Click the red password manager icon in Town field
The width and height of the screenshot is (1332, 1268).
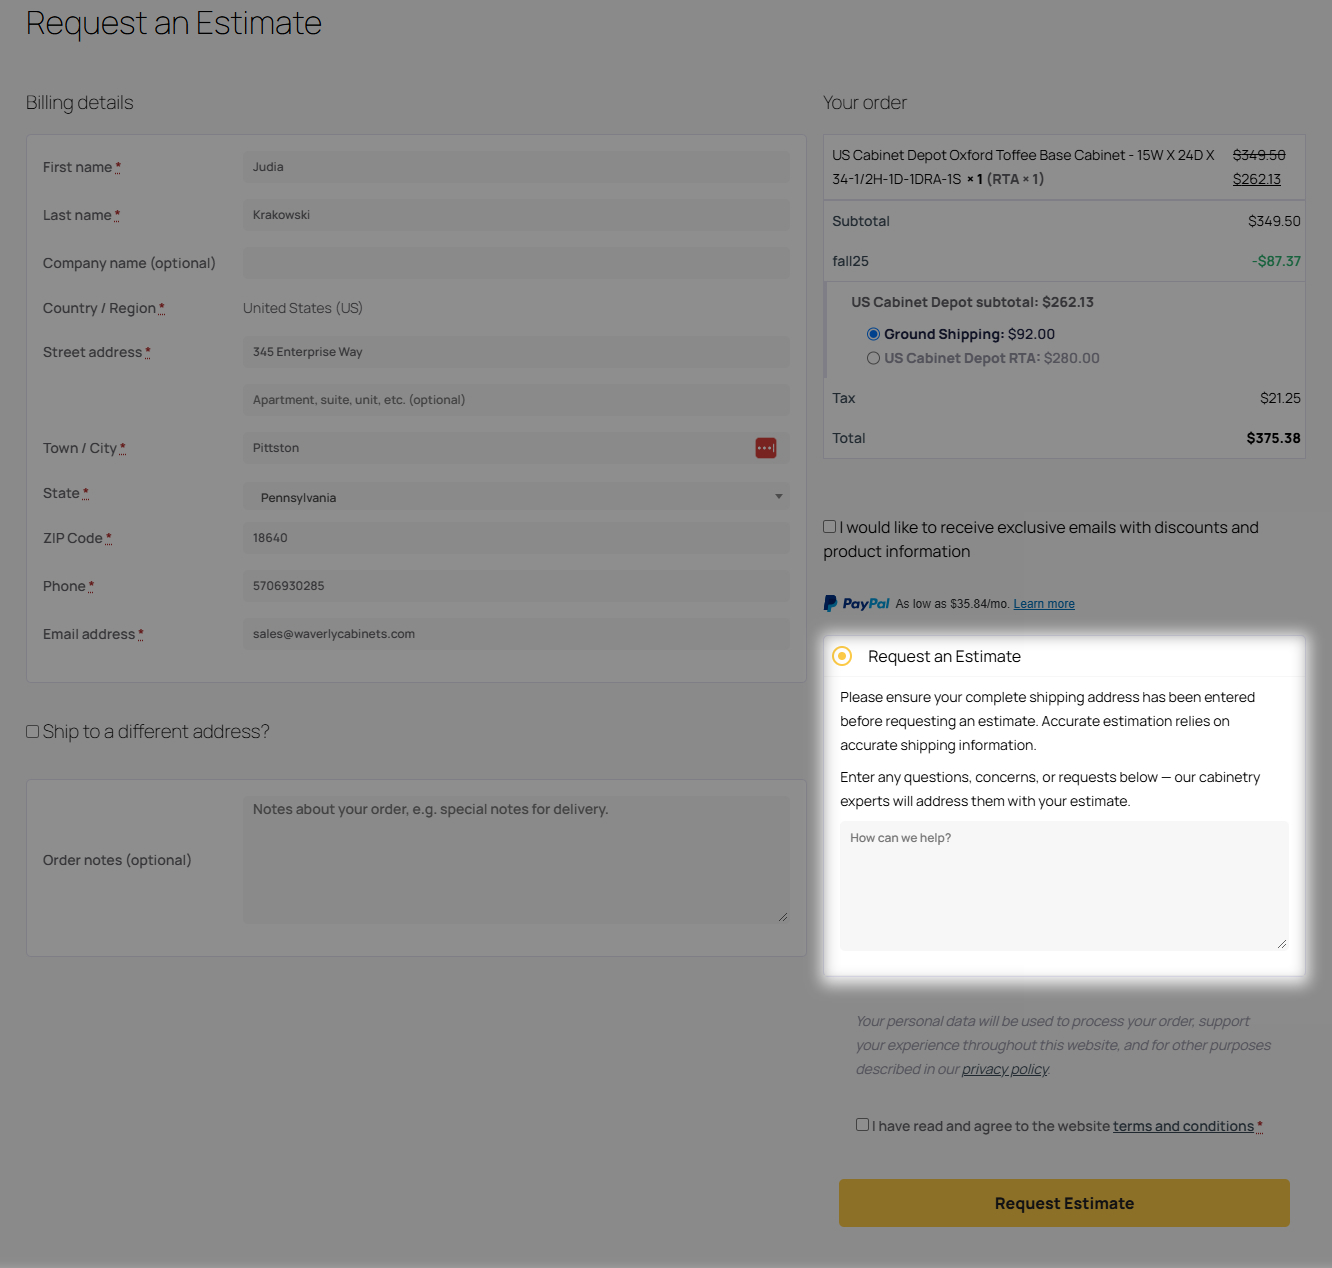766,448
